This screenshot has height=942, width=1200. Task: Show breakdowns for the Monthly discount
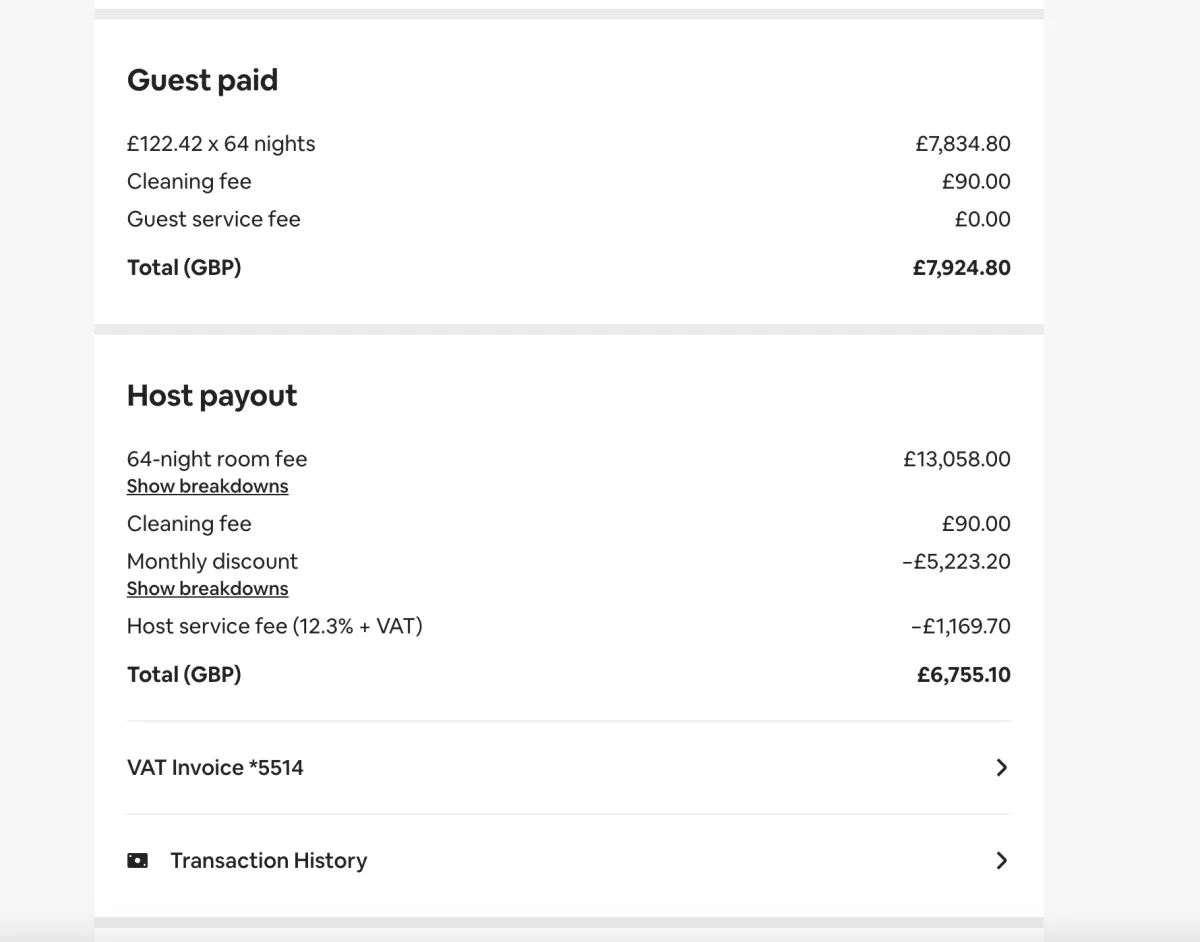pyautogui.click(x=207, y=588)
